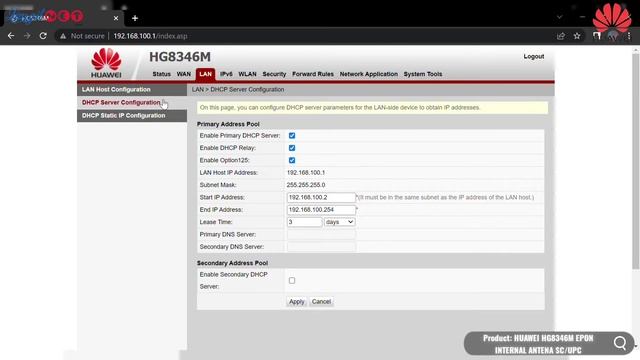The width and height of the screenshot is (640, 360).
Task: Open the Lease Time days dropdown
Action: 340,222
